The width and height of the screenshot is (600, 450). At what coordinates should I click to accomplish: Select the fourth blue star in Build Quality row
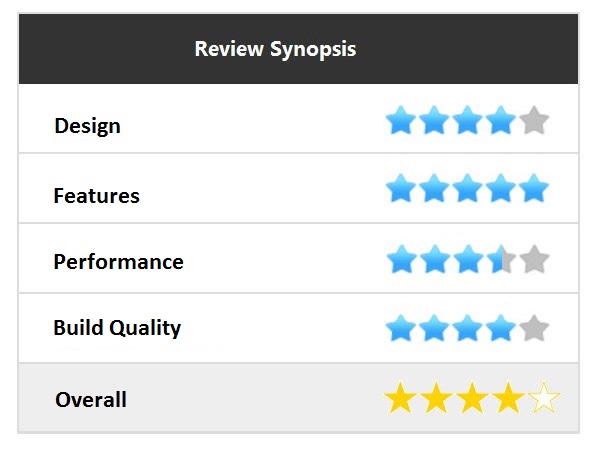501,328
